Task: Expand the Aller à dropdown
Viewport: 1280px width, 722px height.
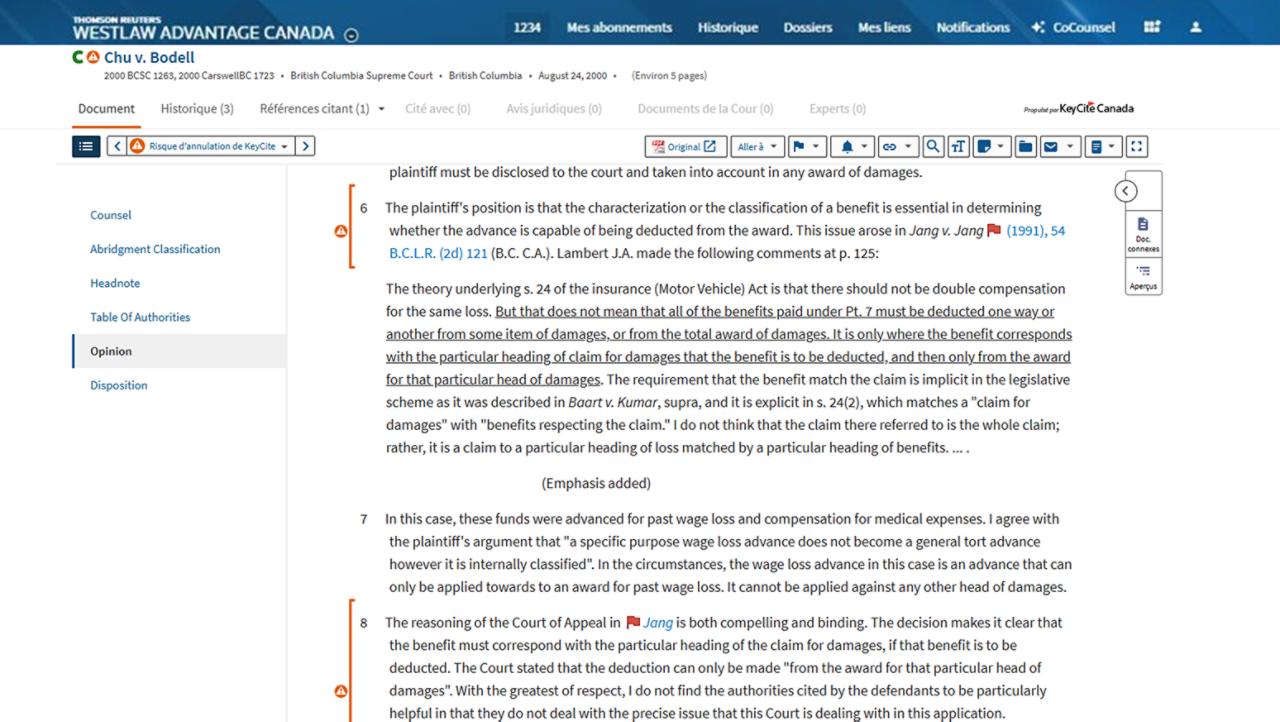Action: 757,147
